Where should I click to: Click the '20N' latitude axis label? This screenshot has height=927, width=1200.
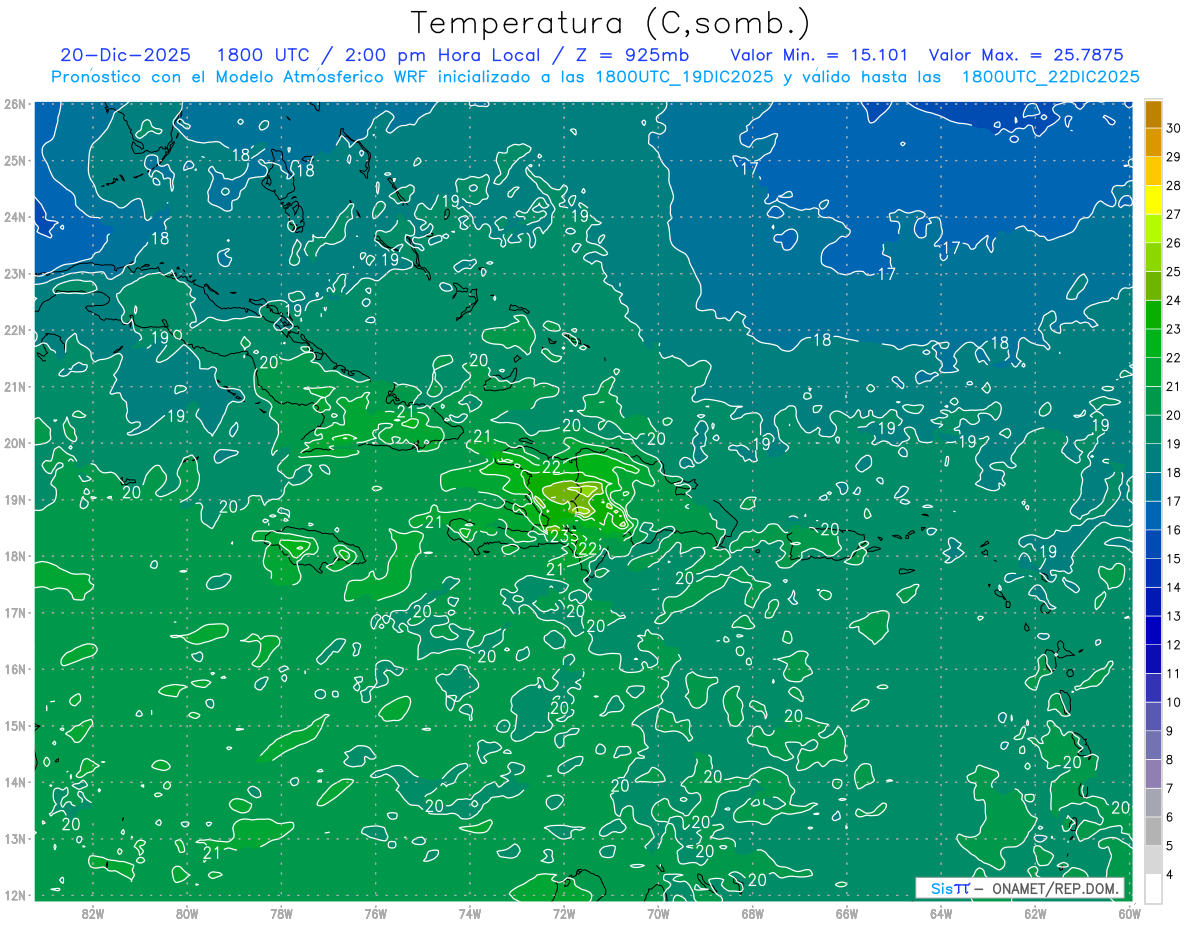[x=14, y=443]
